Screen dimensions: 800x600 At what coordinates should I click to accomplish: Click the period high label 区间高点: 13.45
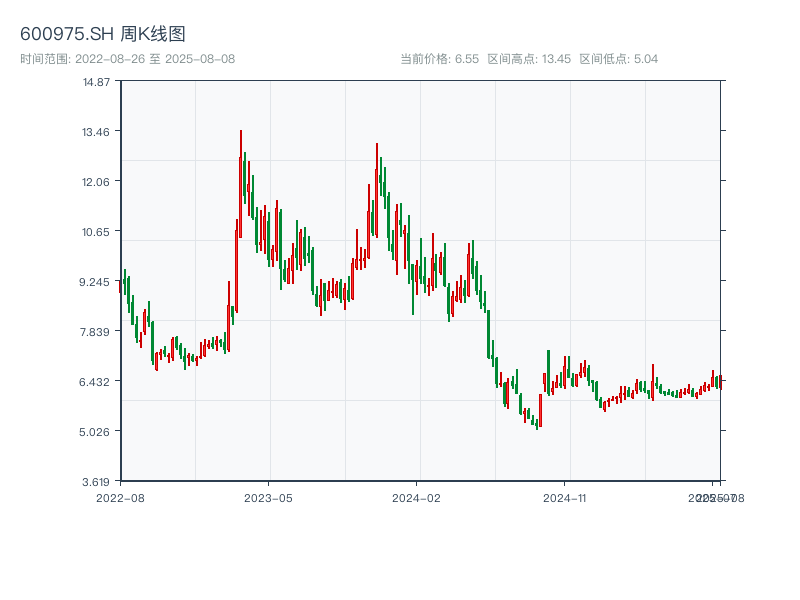pyautogui.click(x=529, y=59)
